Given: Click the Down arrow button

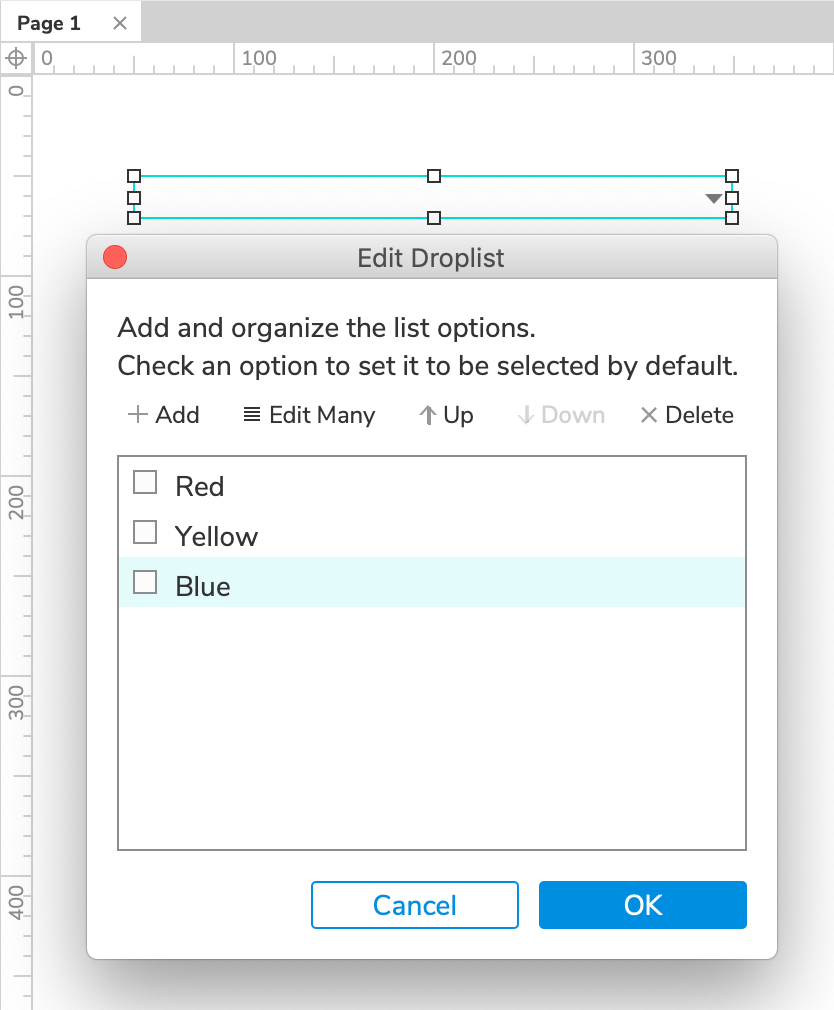Looking at the screenshot, I should click(x=561, y=415).
